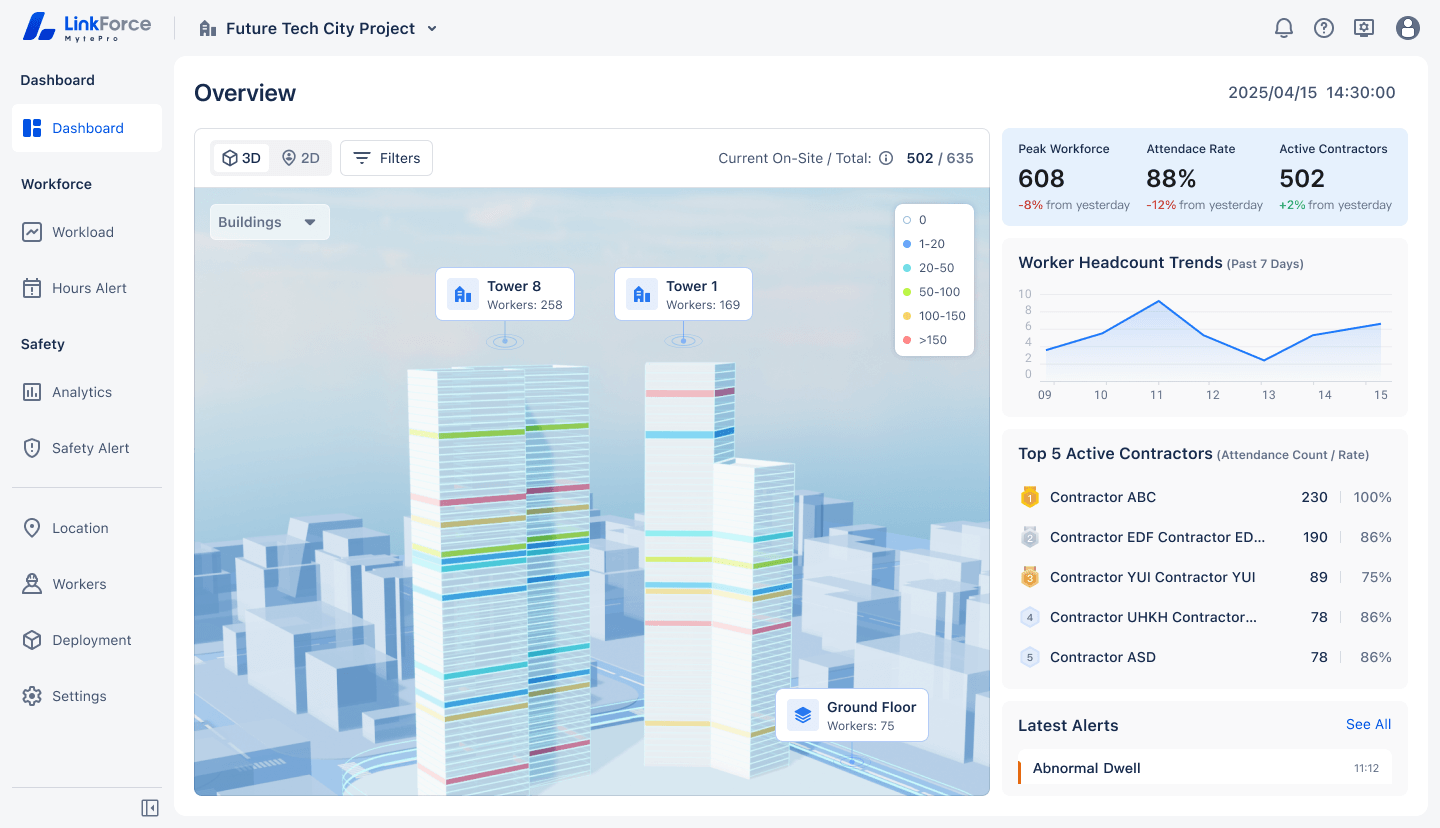Open the Safety Alert page
1440x828 pixels.
(87, 448)
